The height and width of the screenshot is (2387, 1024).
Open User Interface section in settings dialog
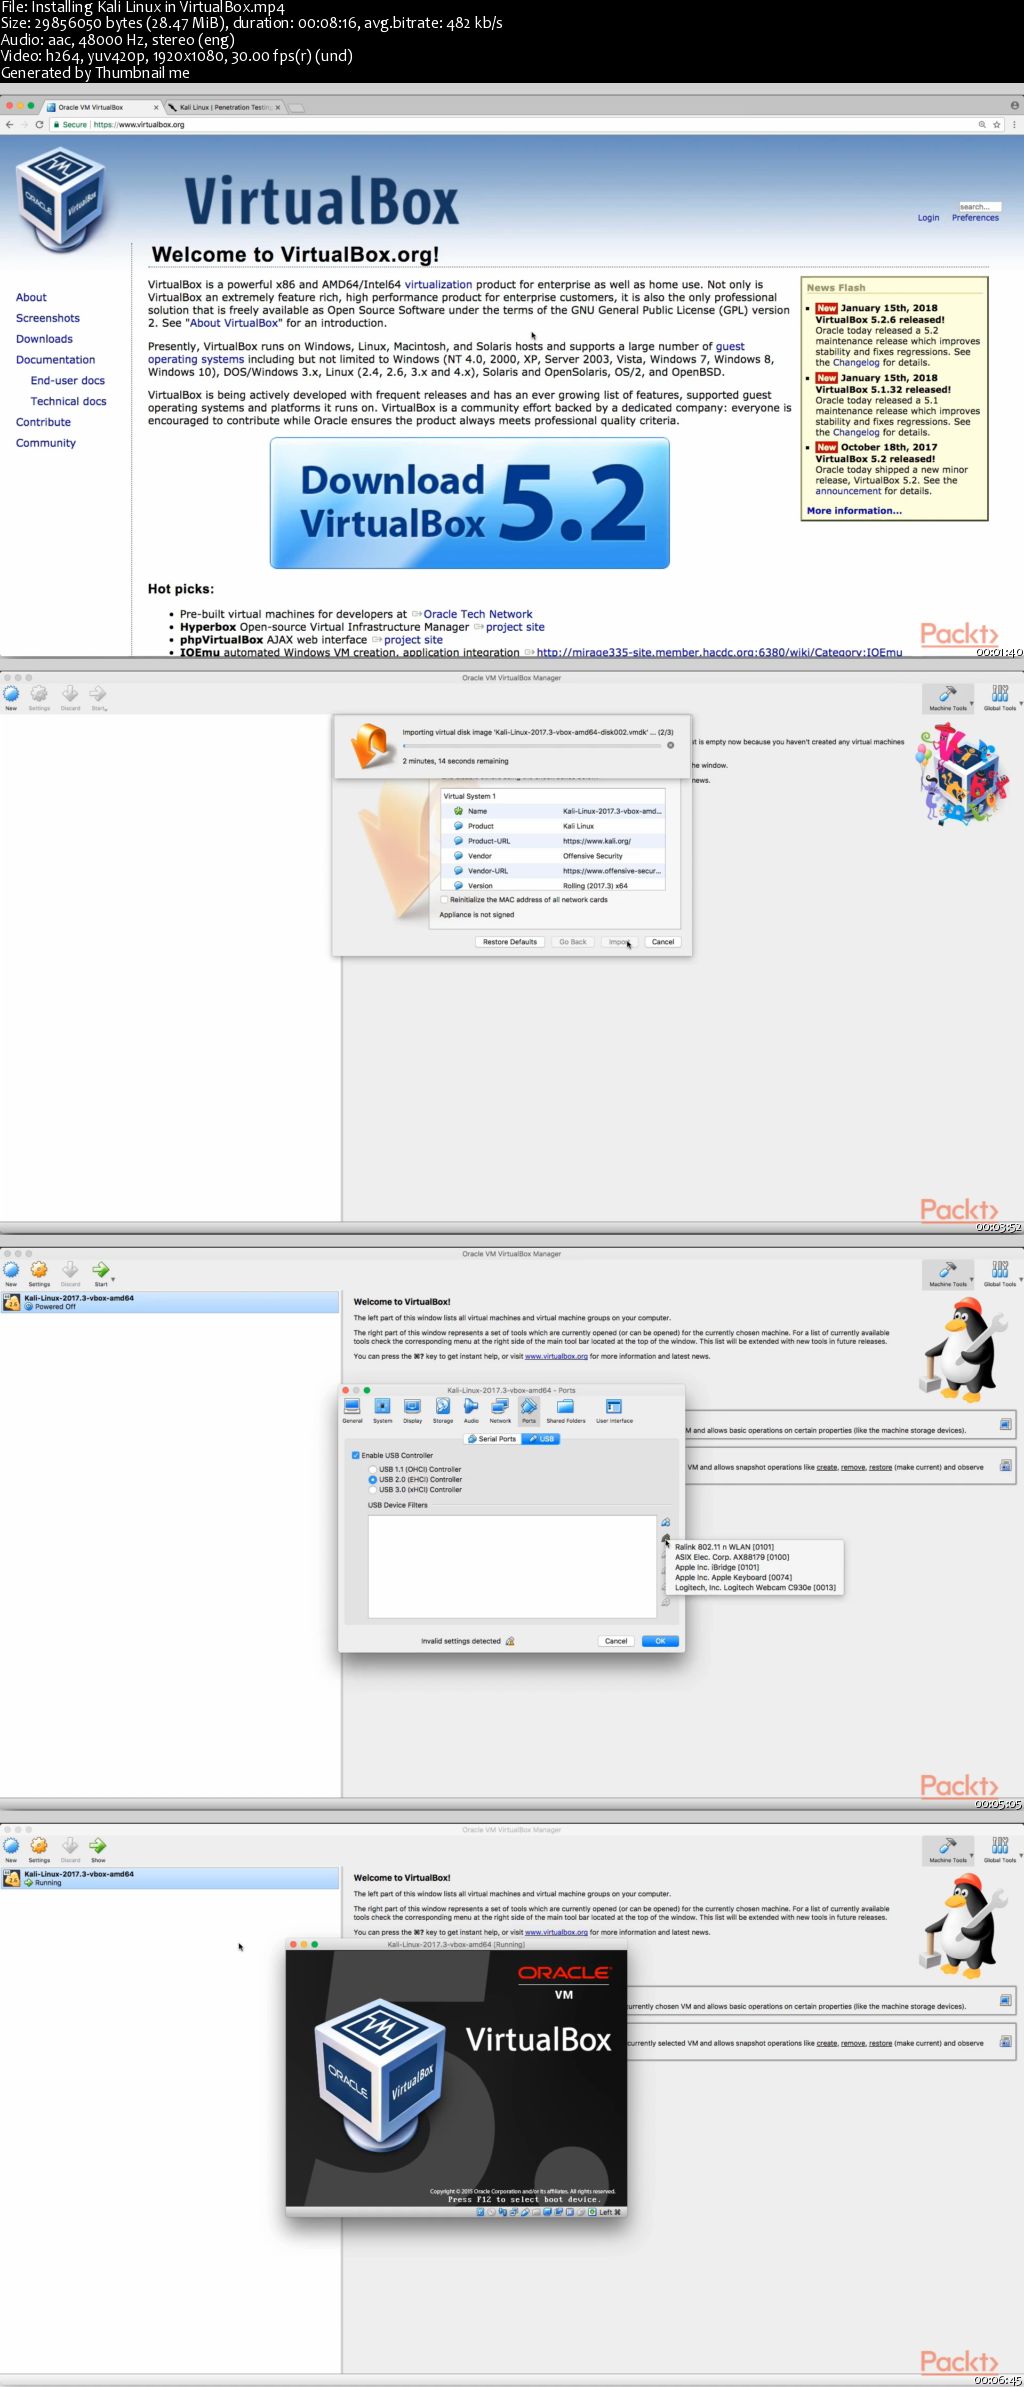614,1411
